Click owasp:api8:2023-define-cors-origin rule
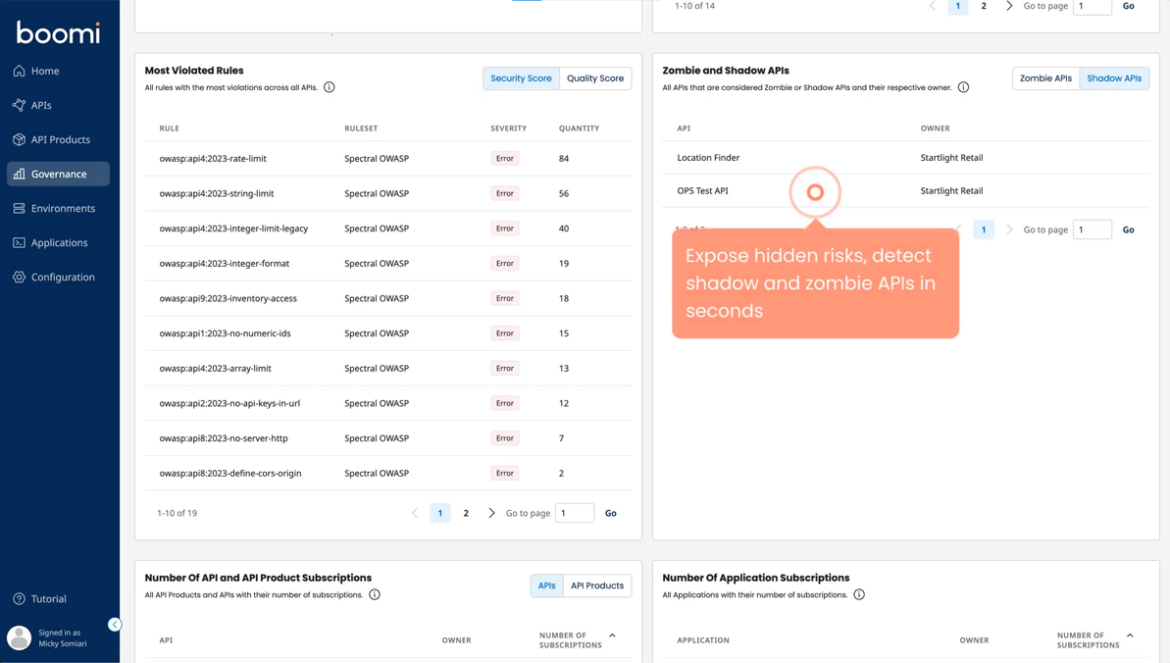 coord(230,474)
